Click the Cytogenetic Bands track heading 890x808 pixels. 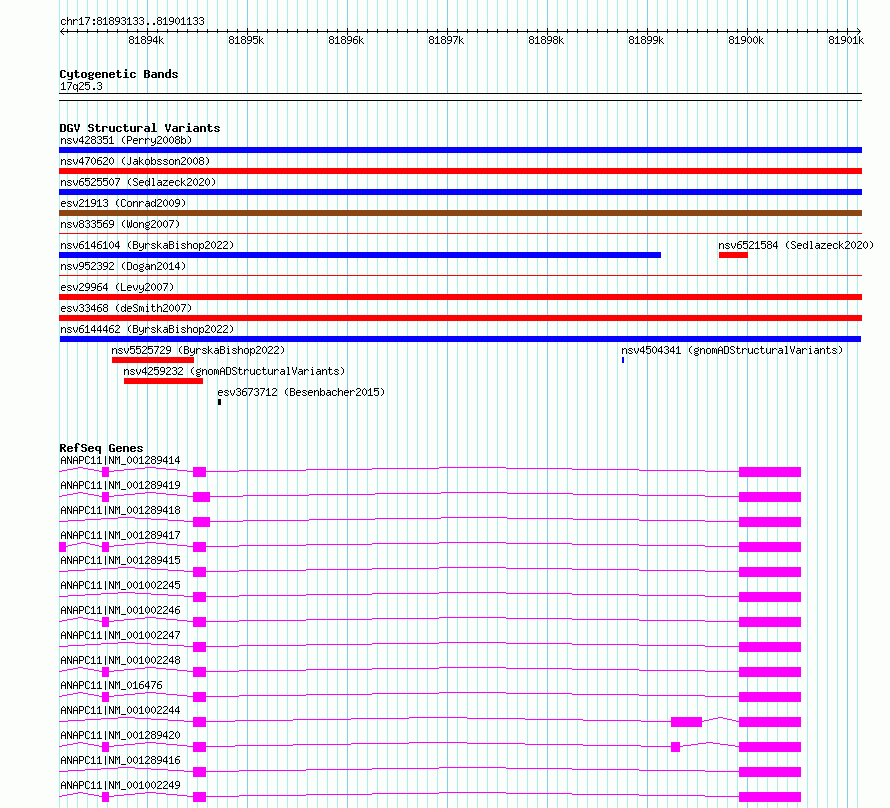119,74
